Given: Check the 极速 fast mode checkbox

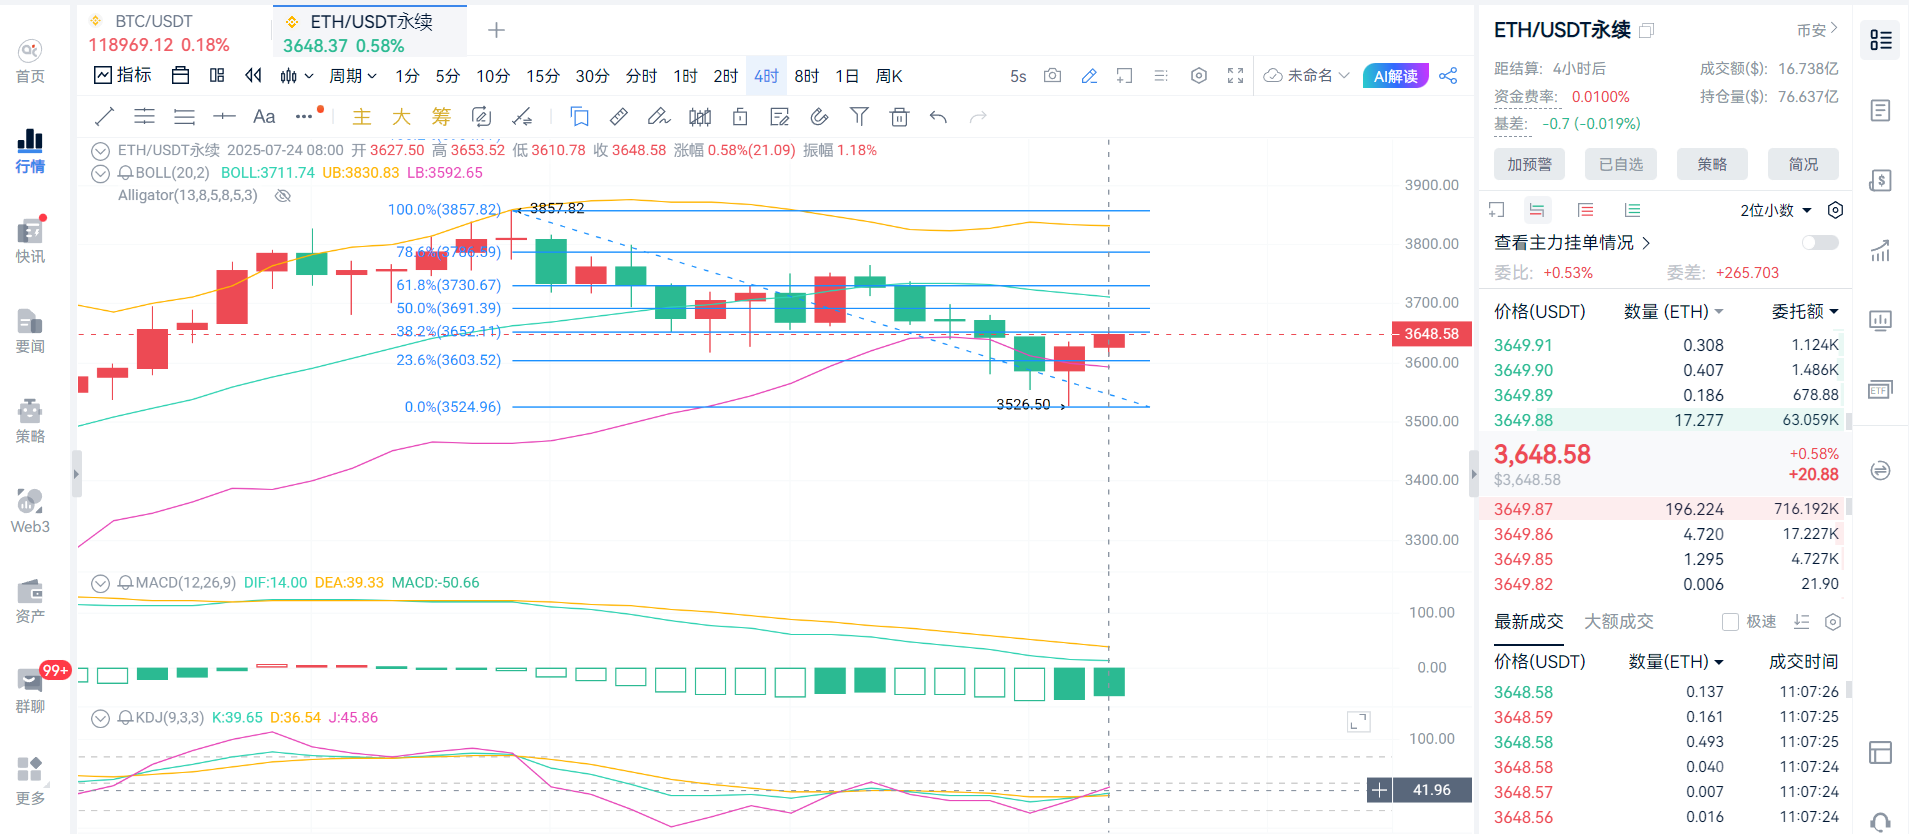Looking at the screenshot, I should [1730, 622].
